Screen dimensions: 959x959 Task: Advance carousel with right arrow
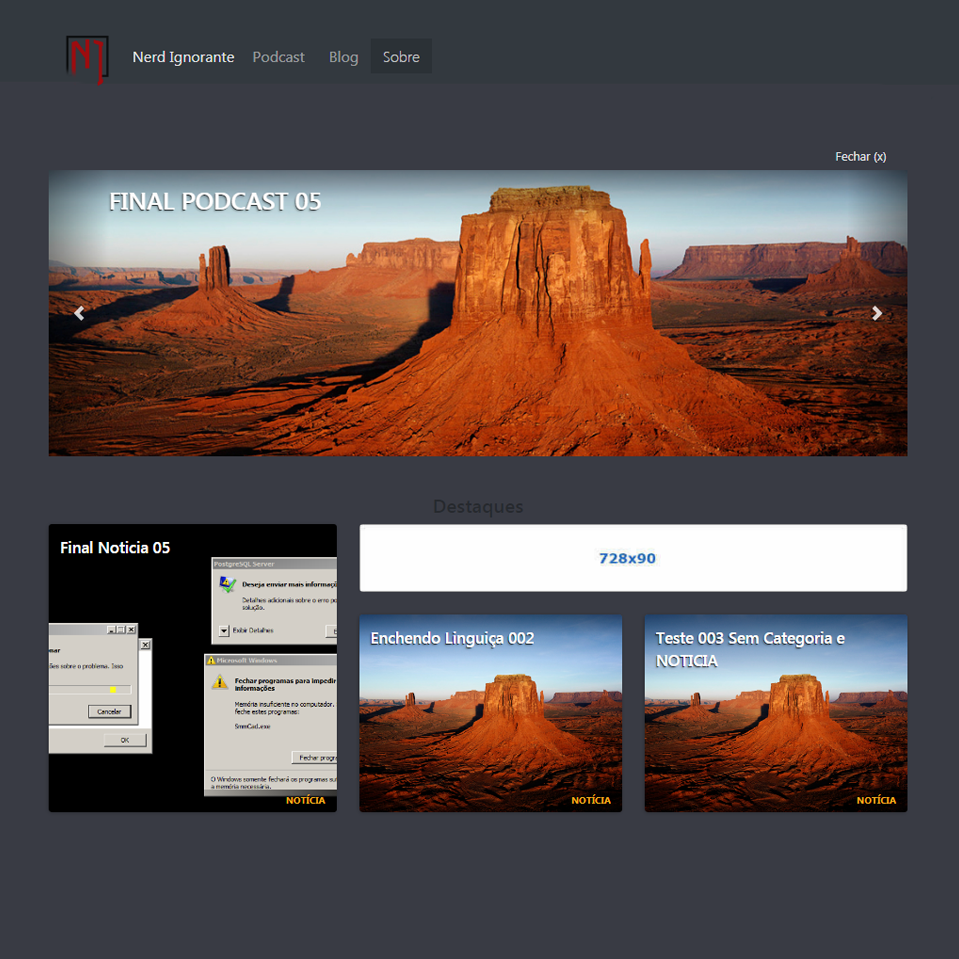(877, 313)
